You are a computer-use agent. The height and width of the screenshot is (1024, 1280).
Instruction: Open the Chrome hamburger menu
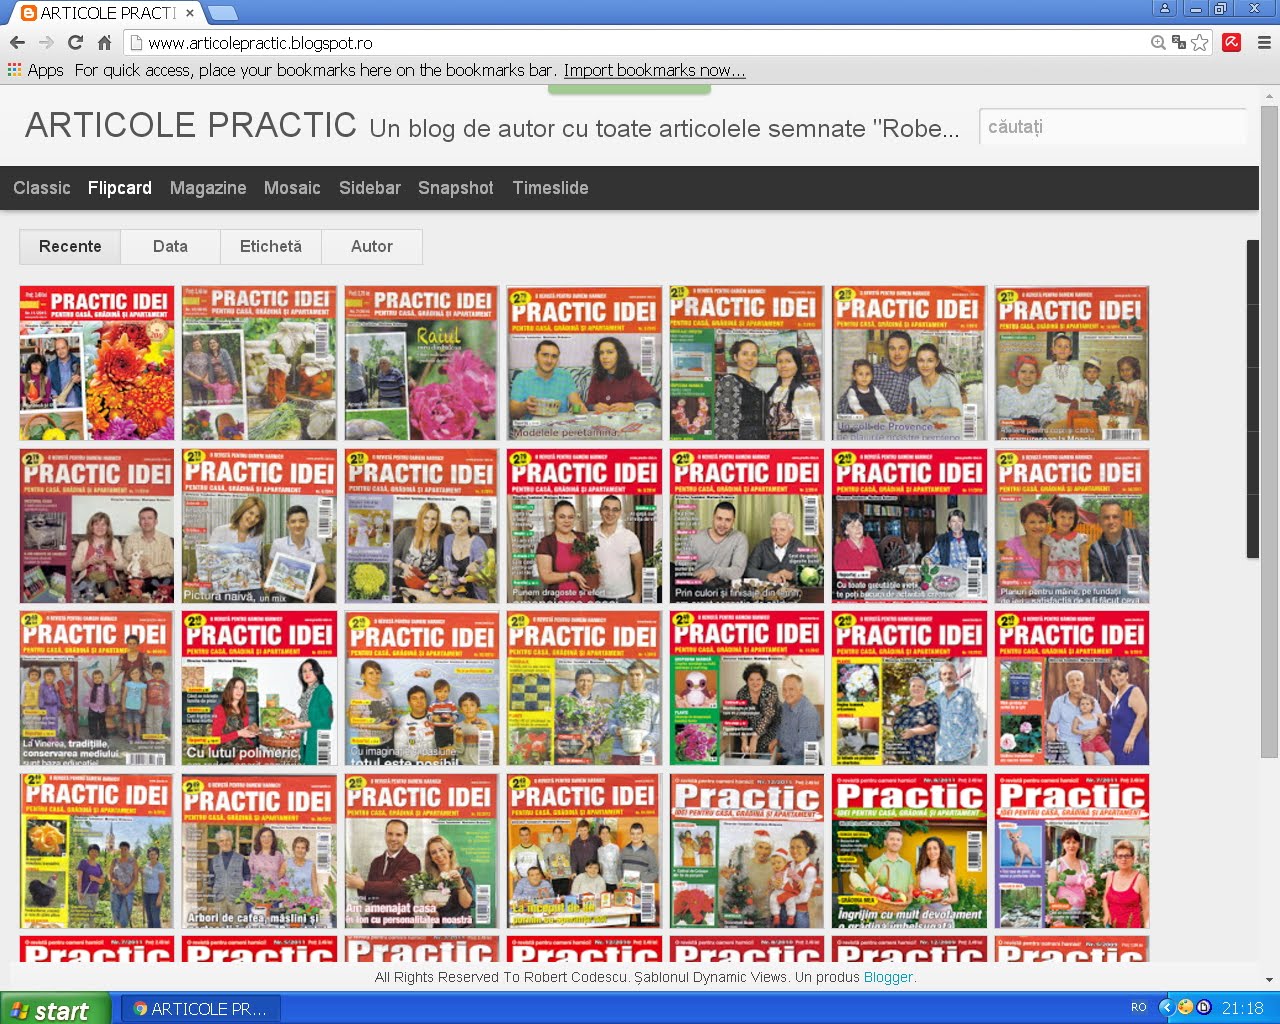coord(1264,42)
